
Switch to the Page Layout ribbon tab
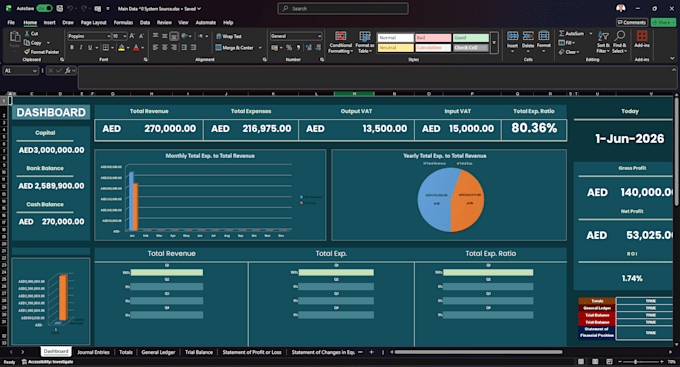coord(93,23)
